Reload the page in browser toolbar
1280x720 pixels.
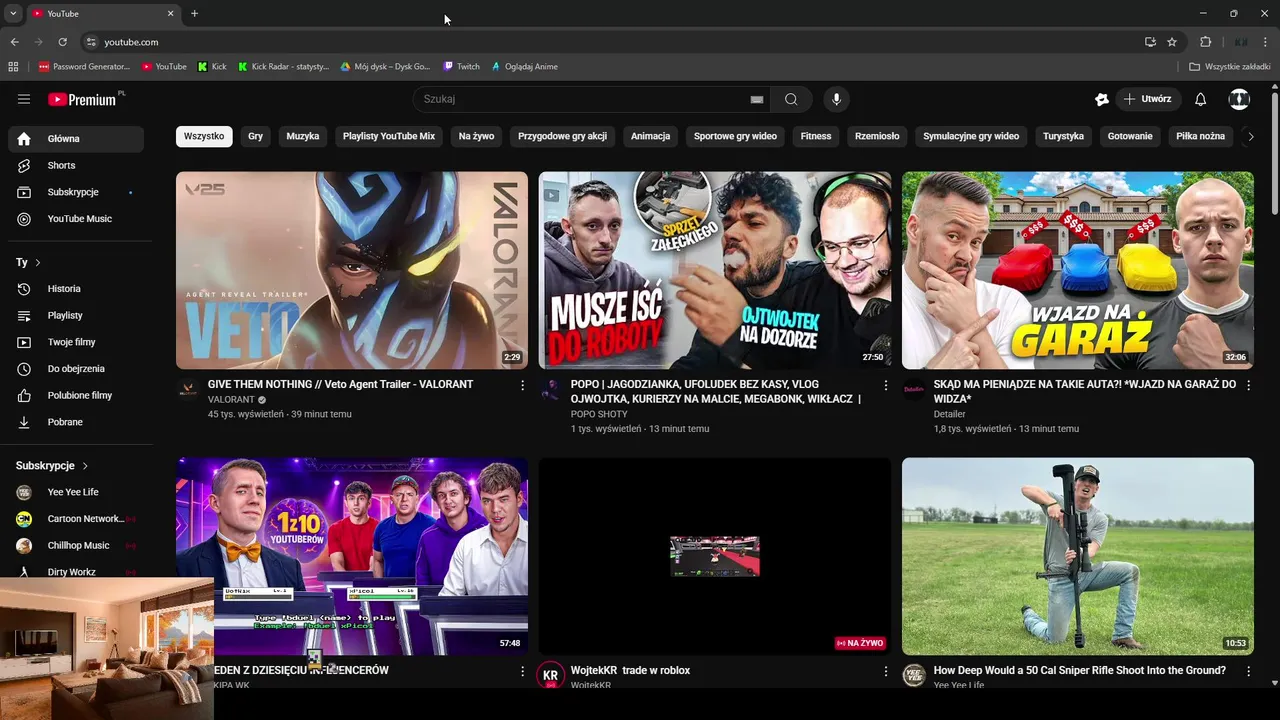click(x=62, y=42)
